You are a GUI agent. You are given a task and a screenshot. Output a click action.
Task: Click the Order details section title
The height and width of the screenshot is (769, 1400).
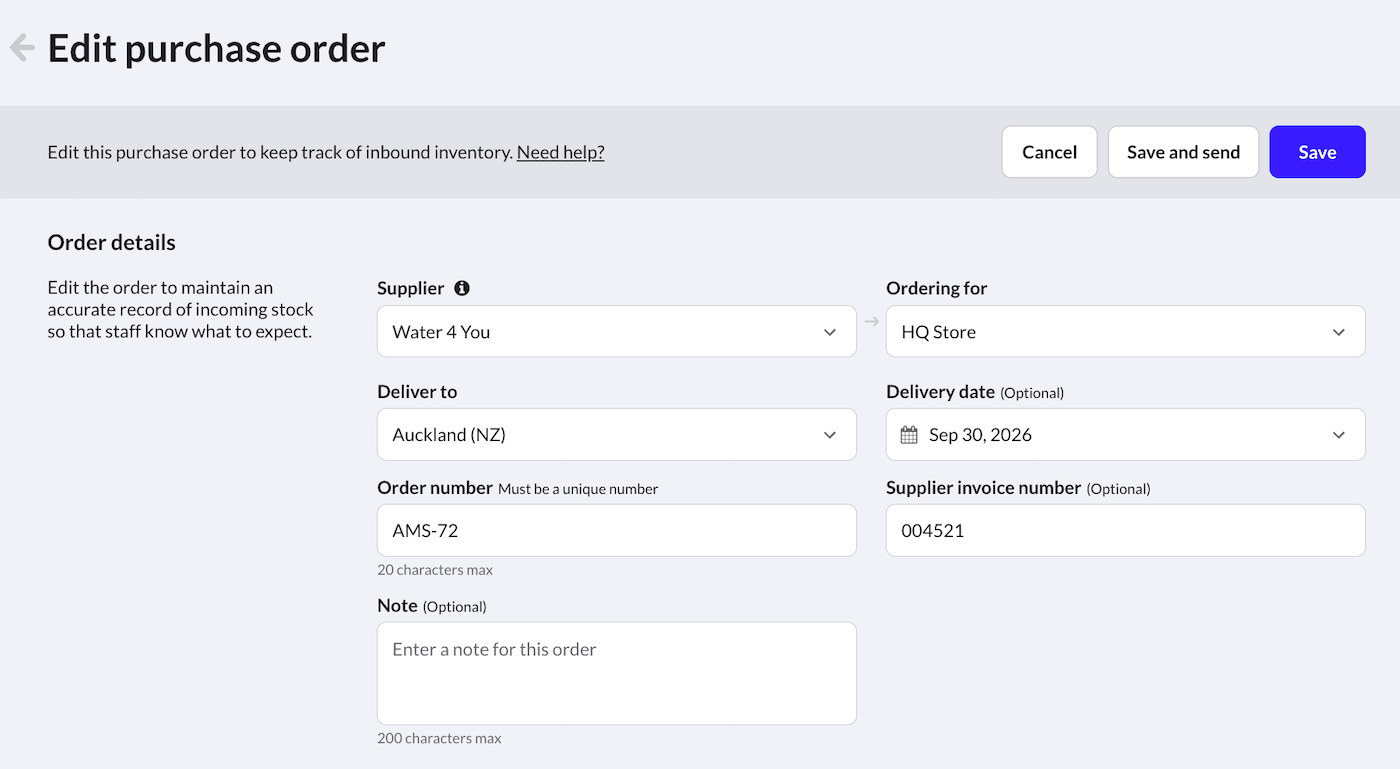coord(112,242)
